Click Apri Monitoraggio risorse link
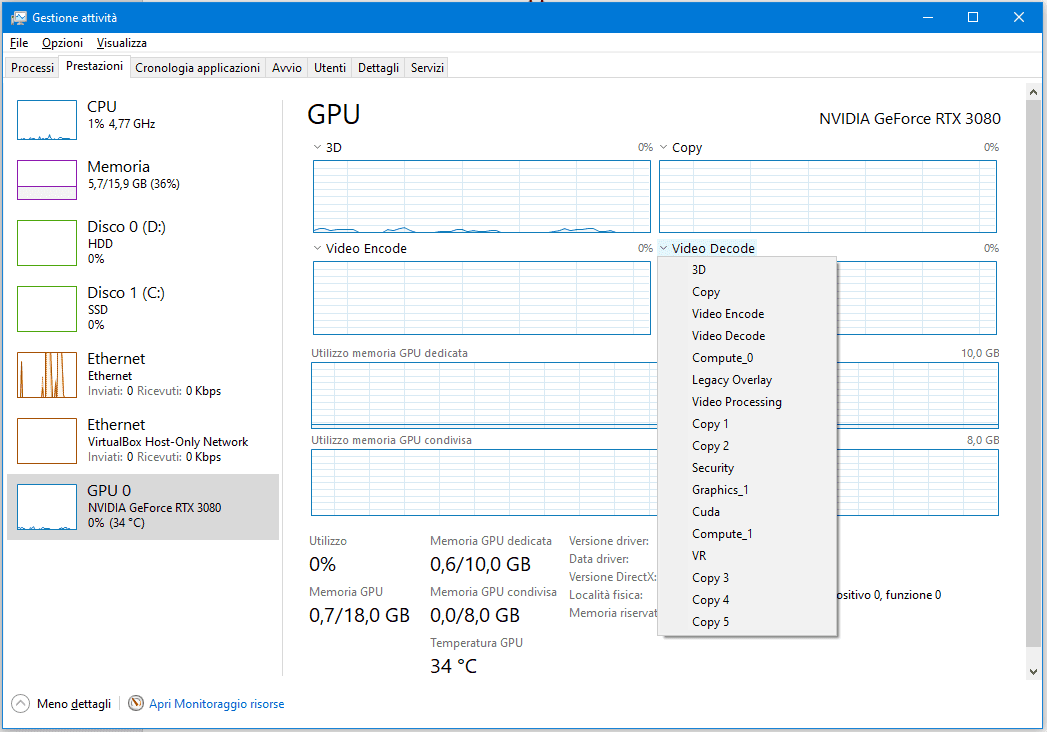Viewport: 1047px width, 732px height. (216, 704)
